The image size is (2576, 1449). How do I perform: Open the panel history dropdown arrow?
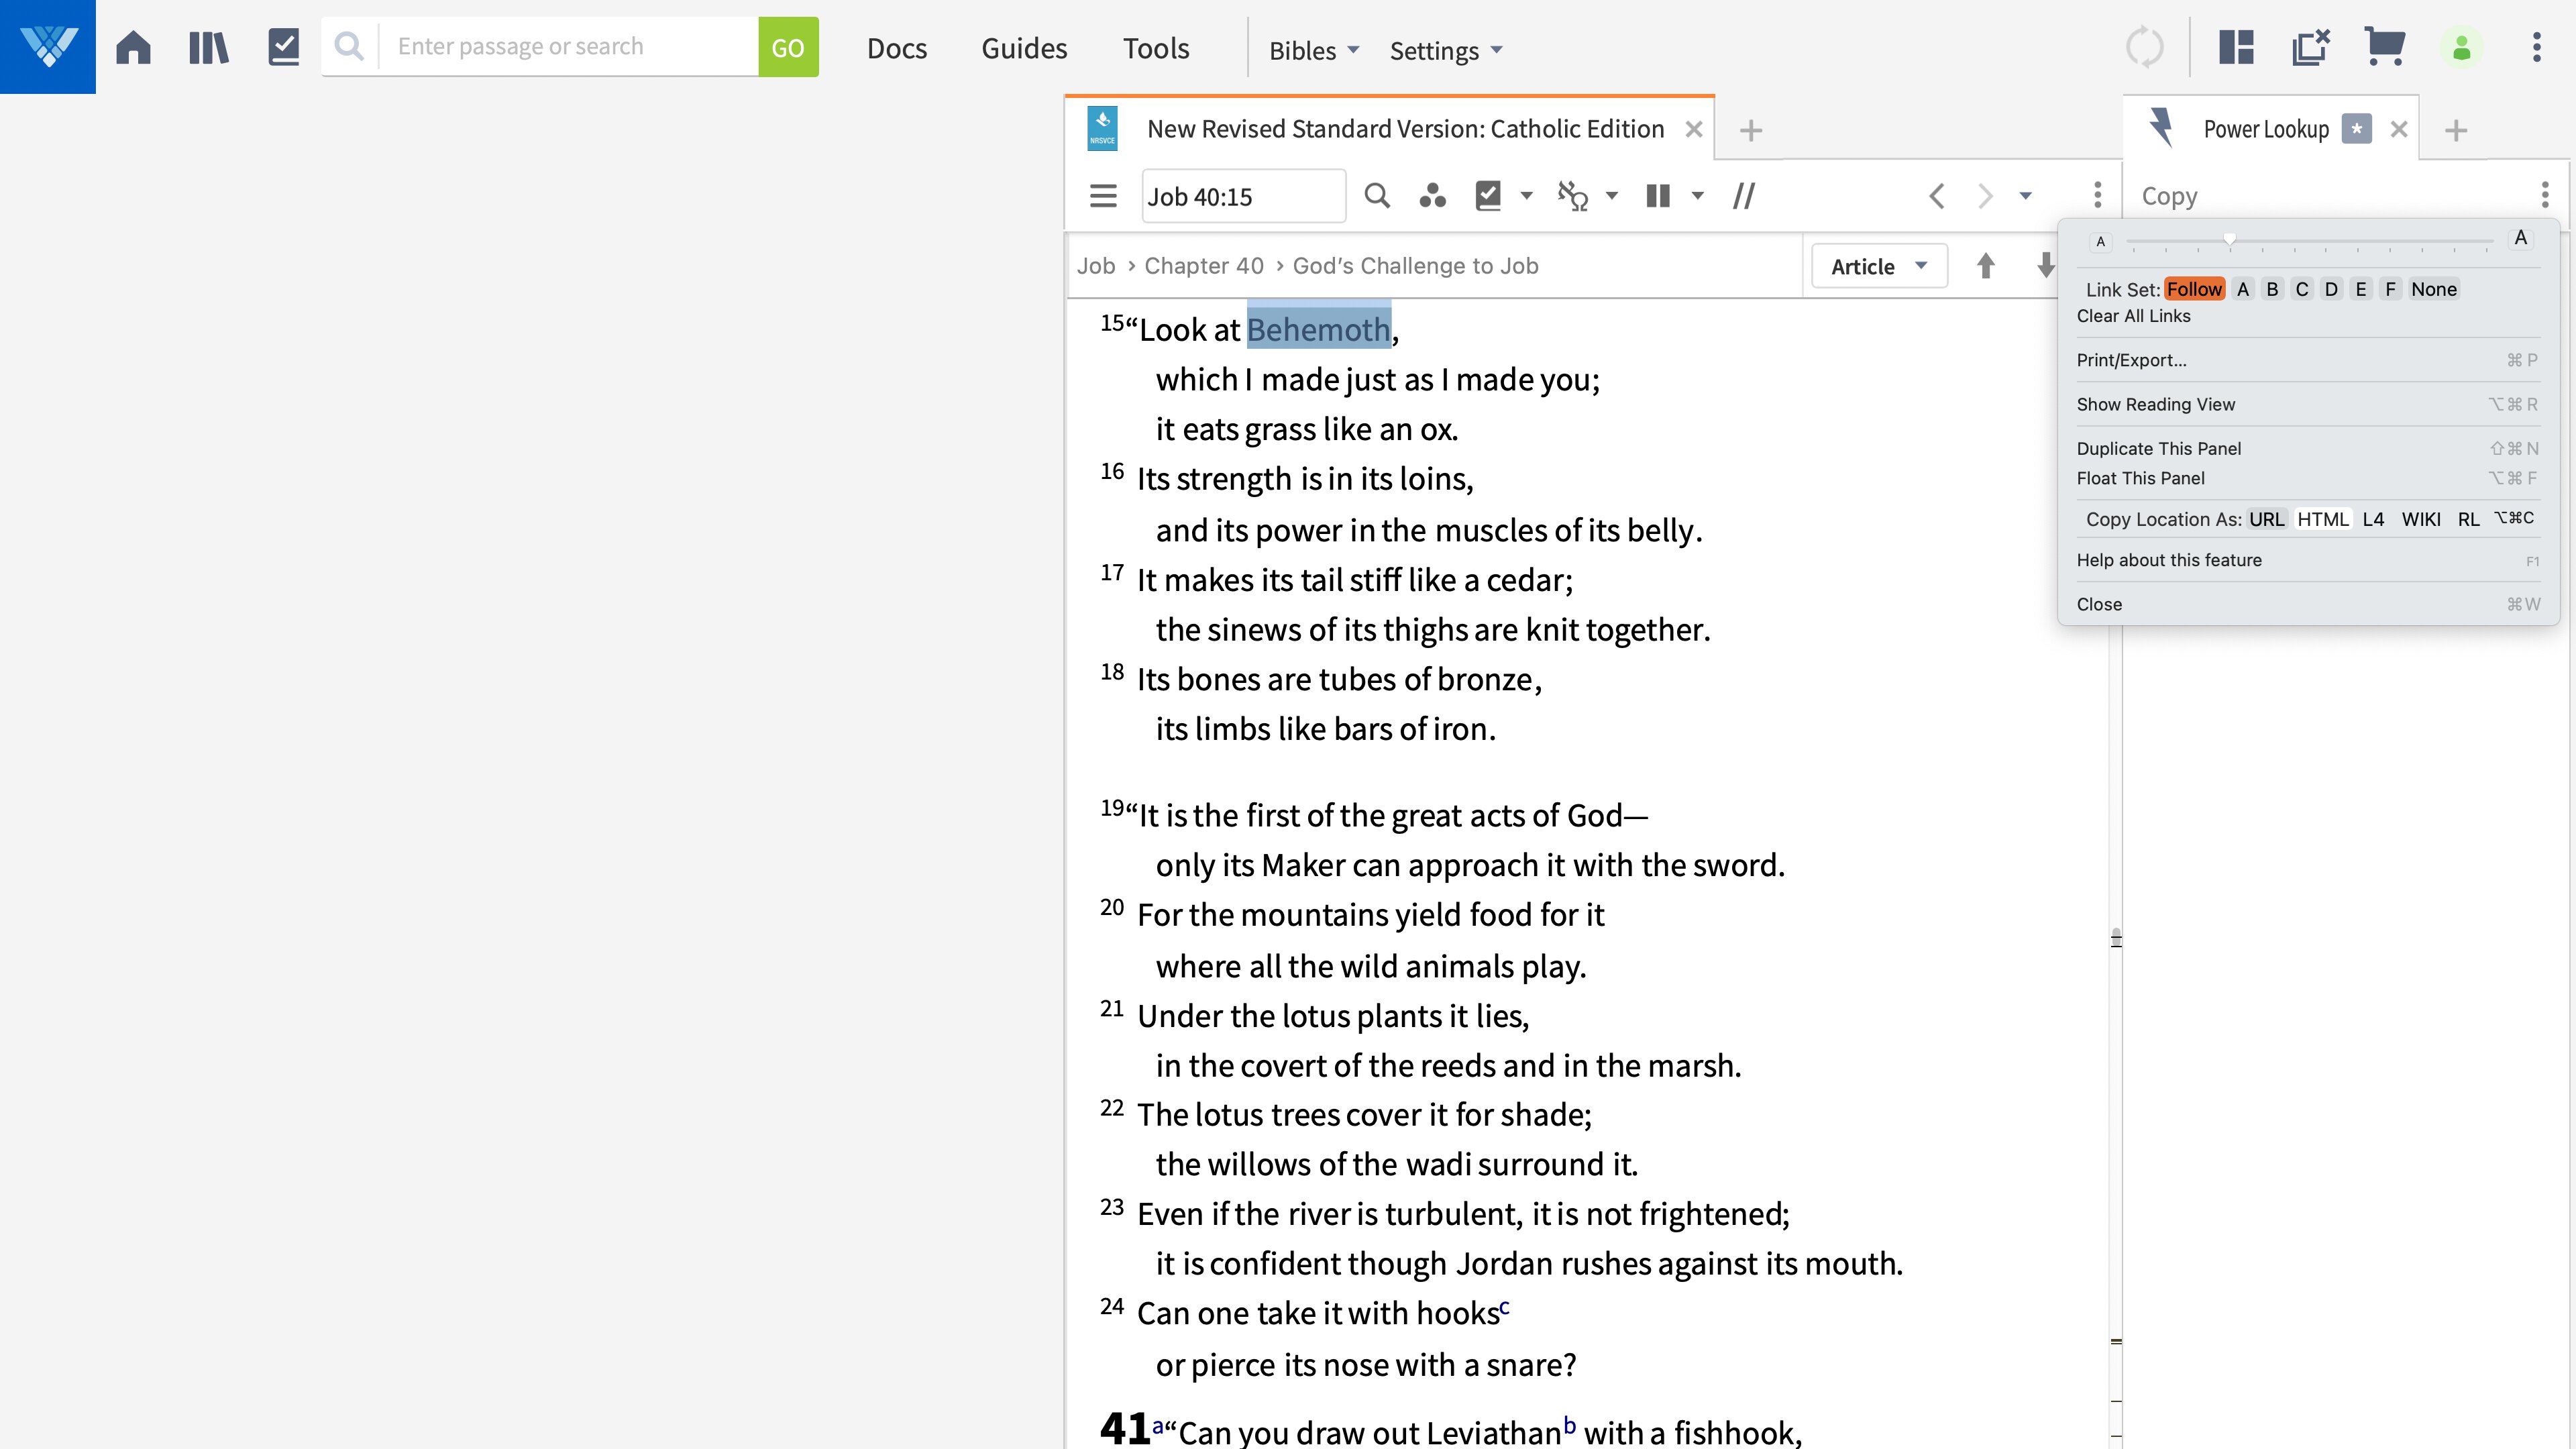[2025, 195]
